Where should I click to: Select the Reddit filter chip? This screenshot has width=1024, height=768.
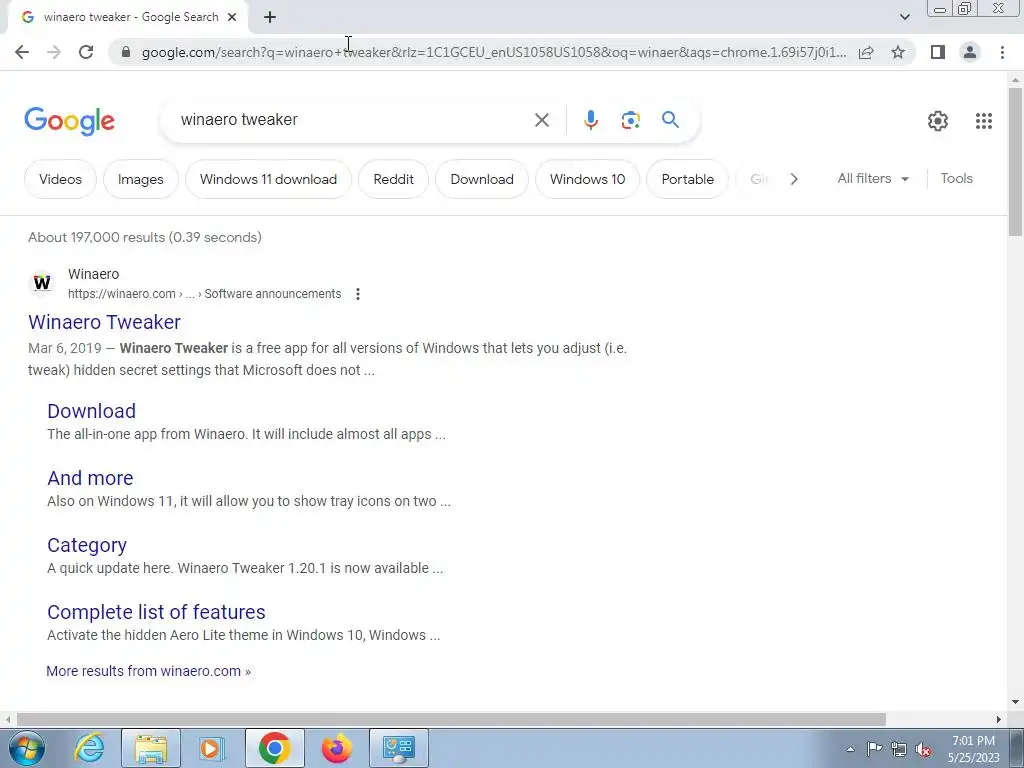point(393,179)
